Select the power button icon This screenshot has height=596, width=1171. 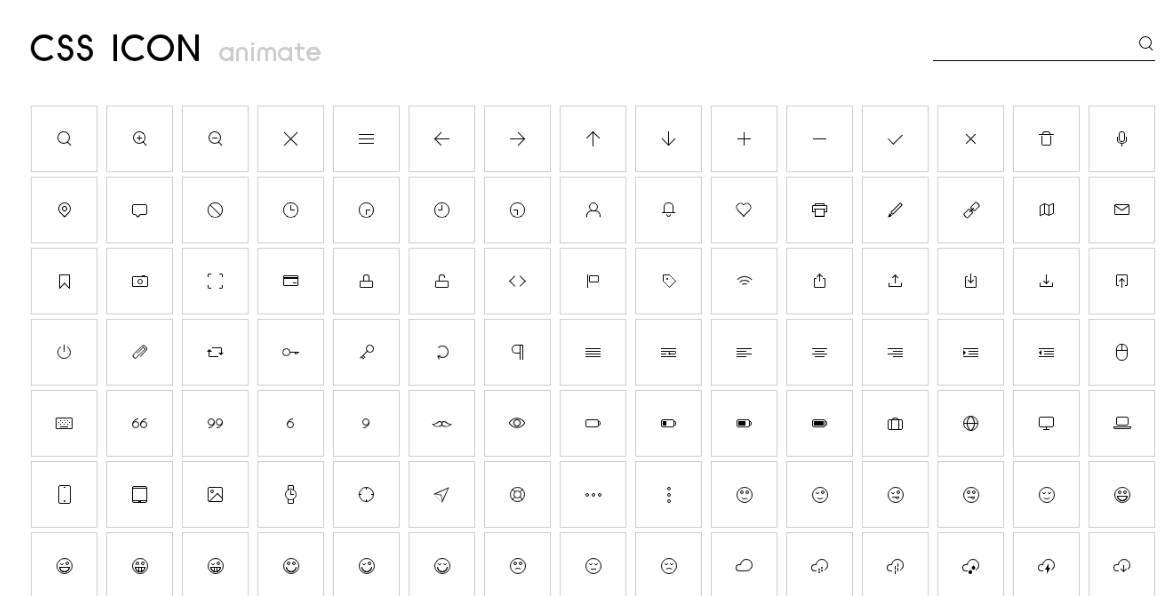[63, 352]
